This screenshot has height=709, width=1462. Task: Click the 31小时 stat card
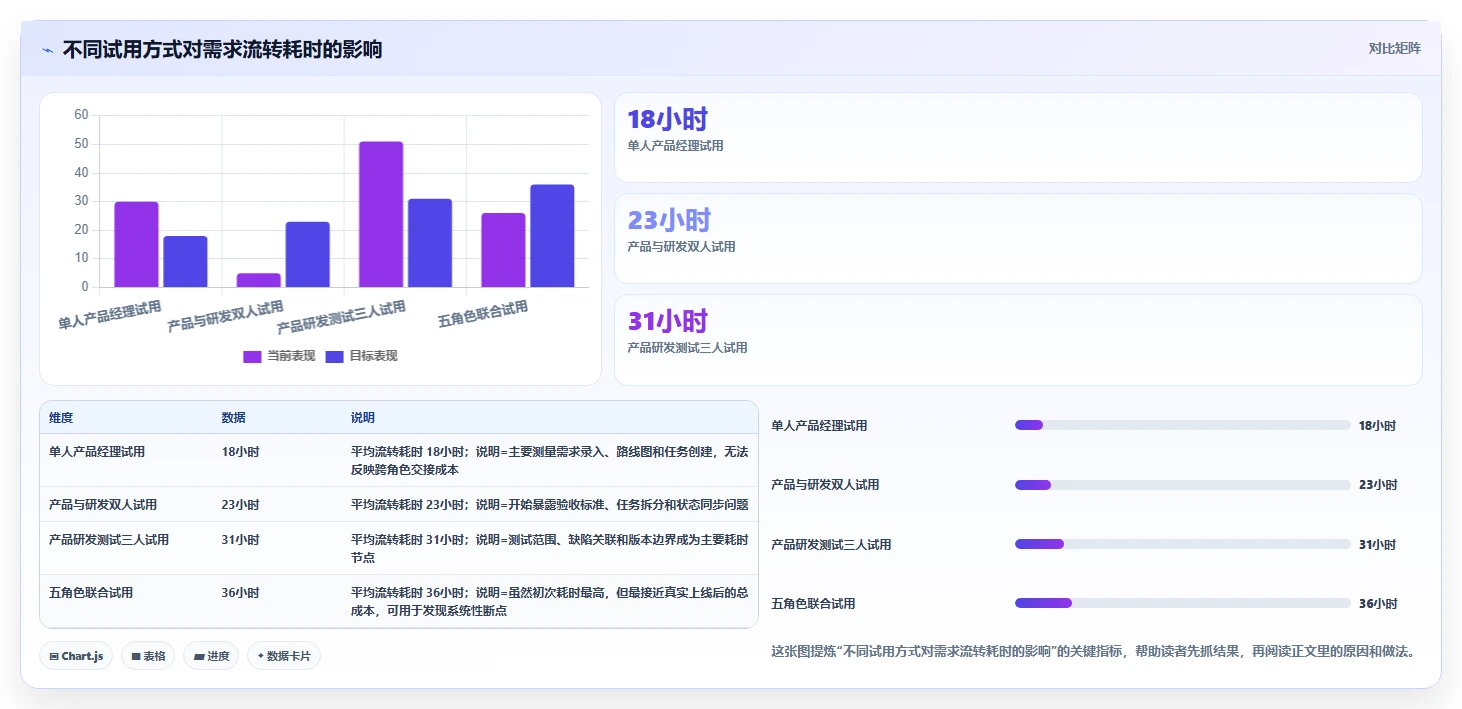pos(1018,340)
